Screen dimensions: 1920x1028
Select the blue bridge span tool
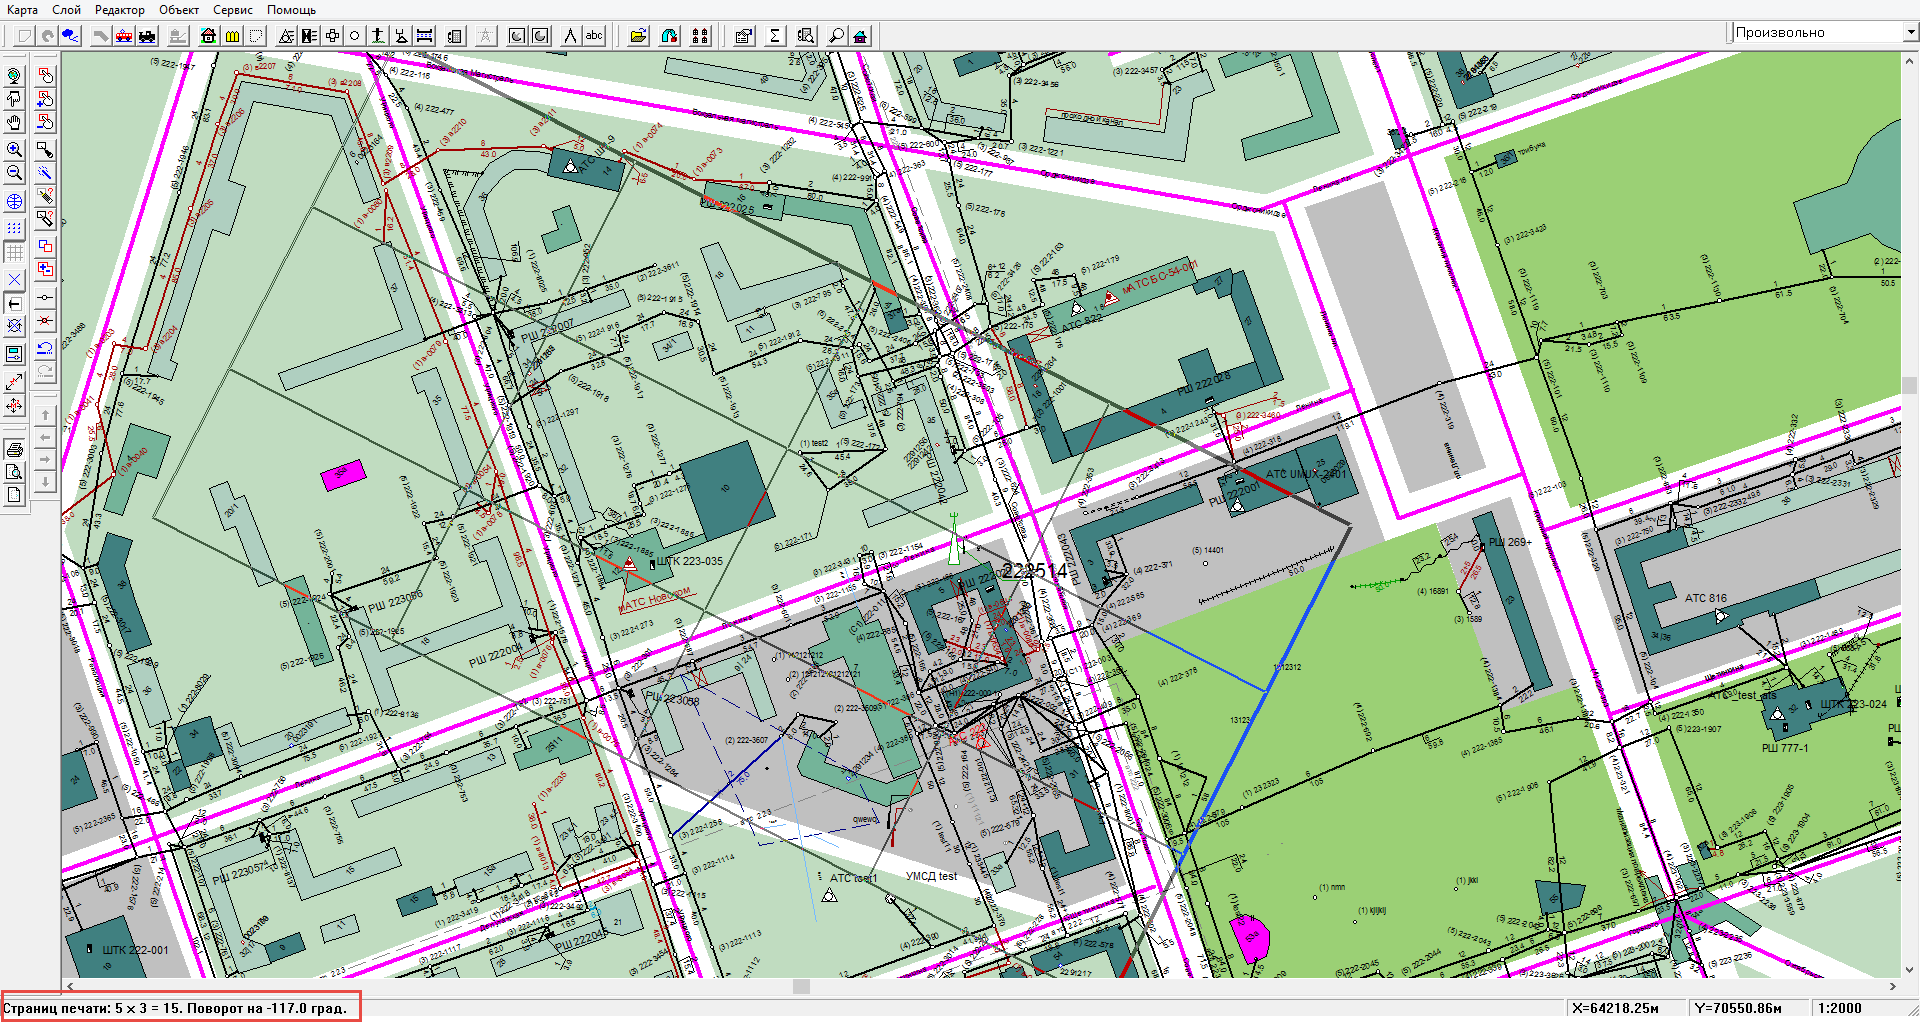coord(424,36)
